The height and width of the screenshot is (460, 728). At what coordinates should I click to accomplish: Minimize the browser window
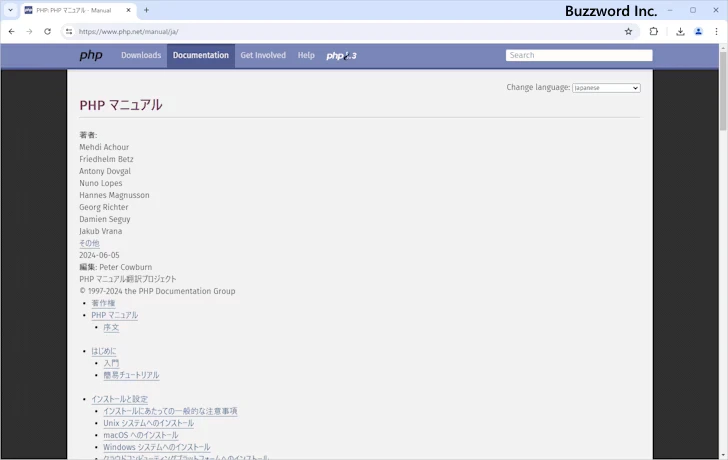tap(670, 10)
